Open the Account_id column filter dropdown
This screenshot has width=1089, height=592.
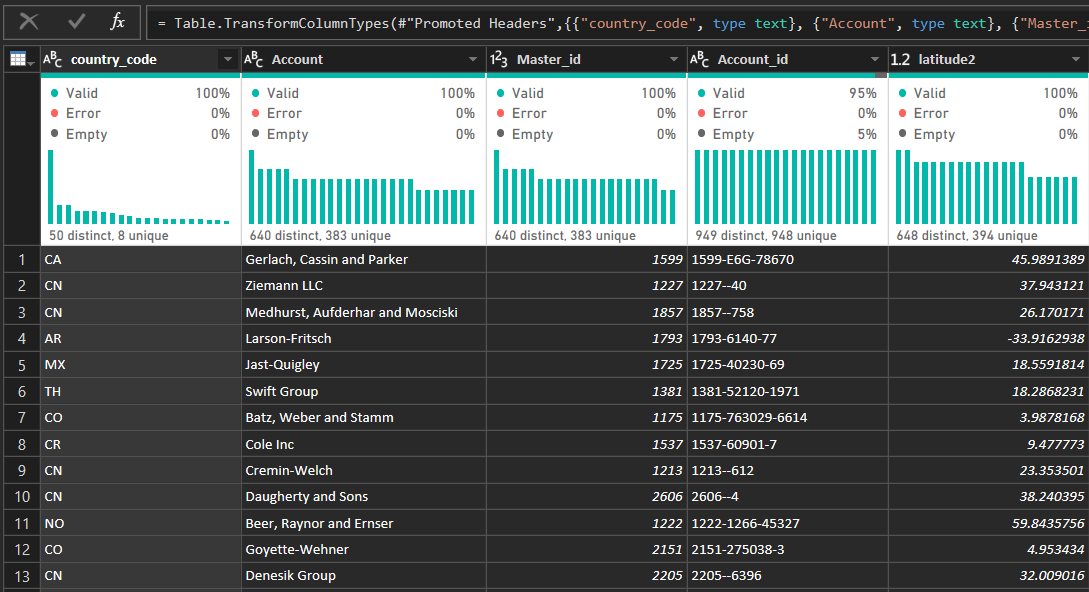coord(875,60)
